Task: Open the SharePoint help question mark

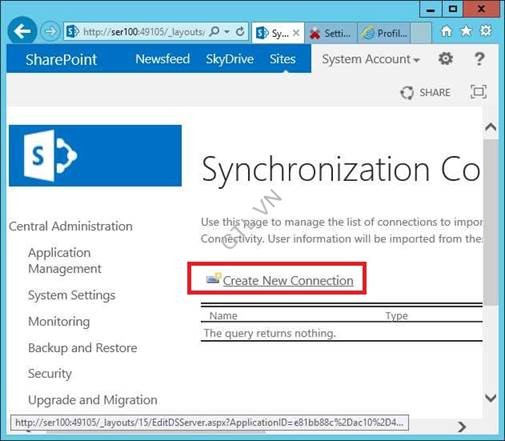Action: tap(479, 59)
